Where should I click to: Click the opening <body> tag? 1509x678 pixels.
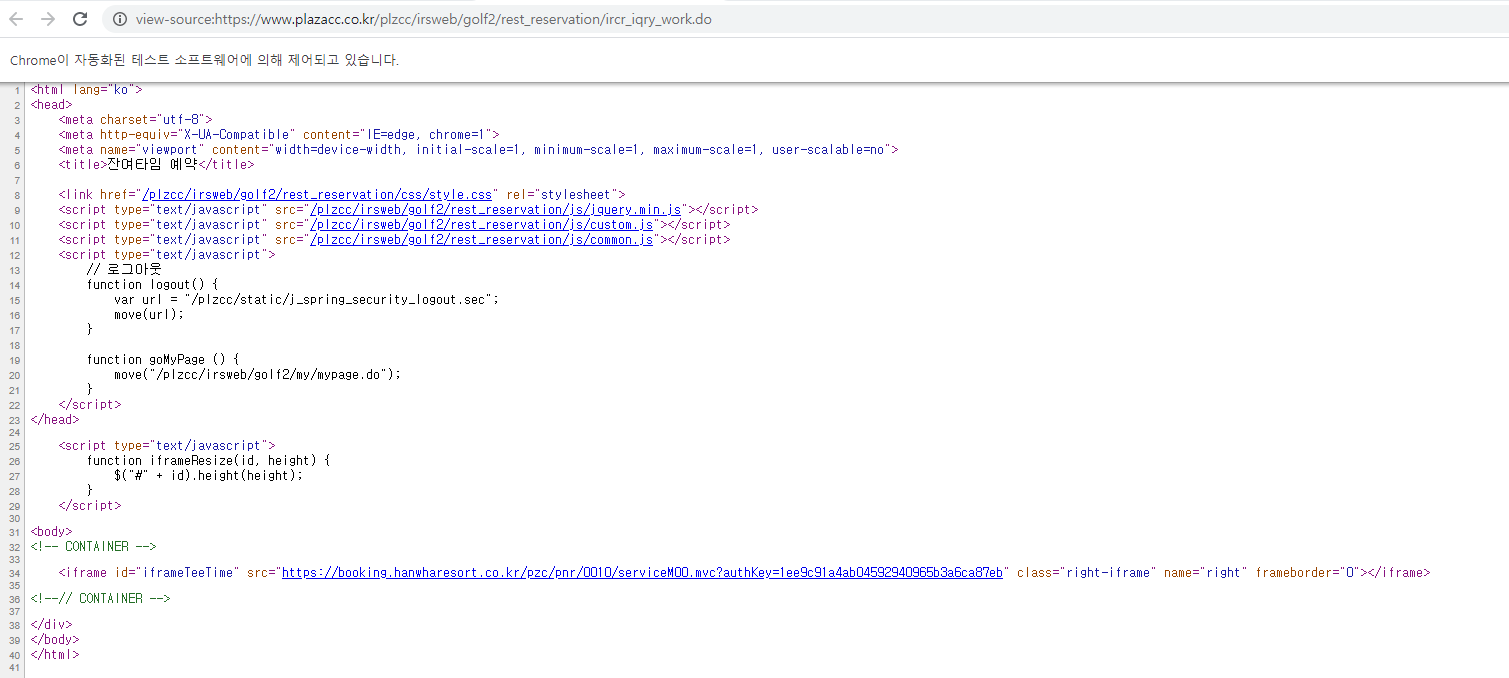(x=51, y=532)
